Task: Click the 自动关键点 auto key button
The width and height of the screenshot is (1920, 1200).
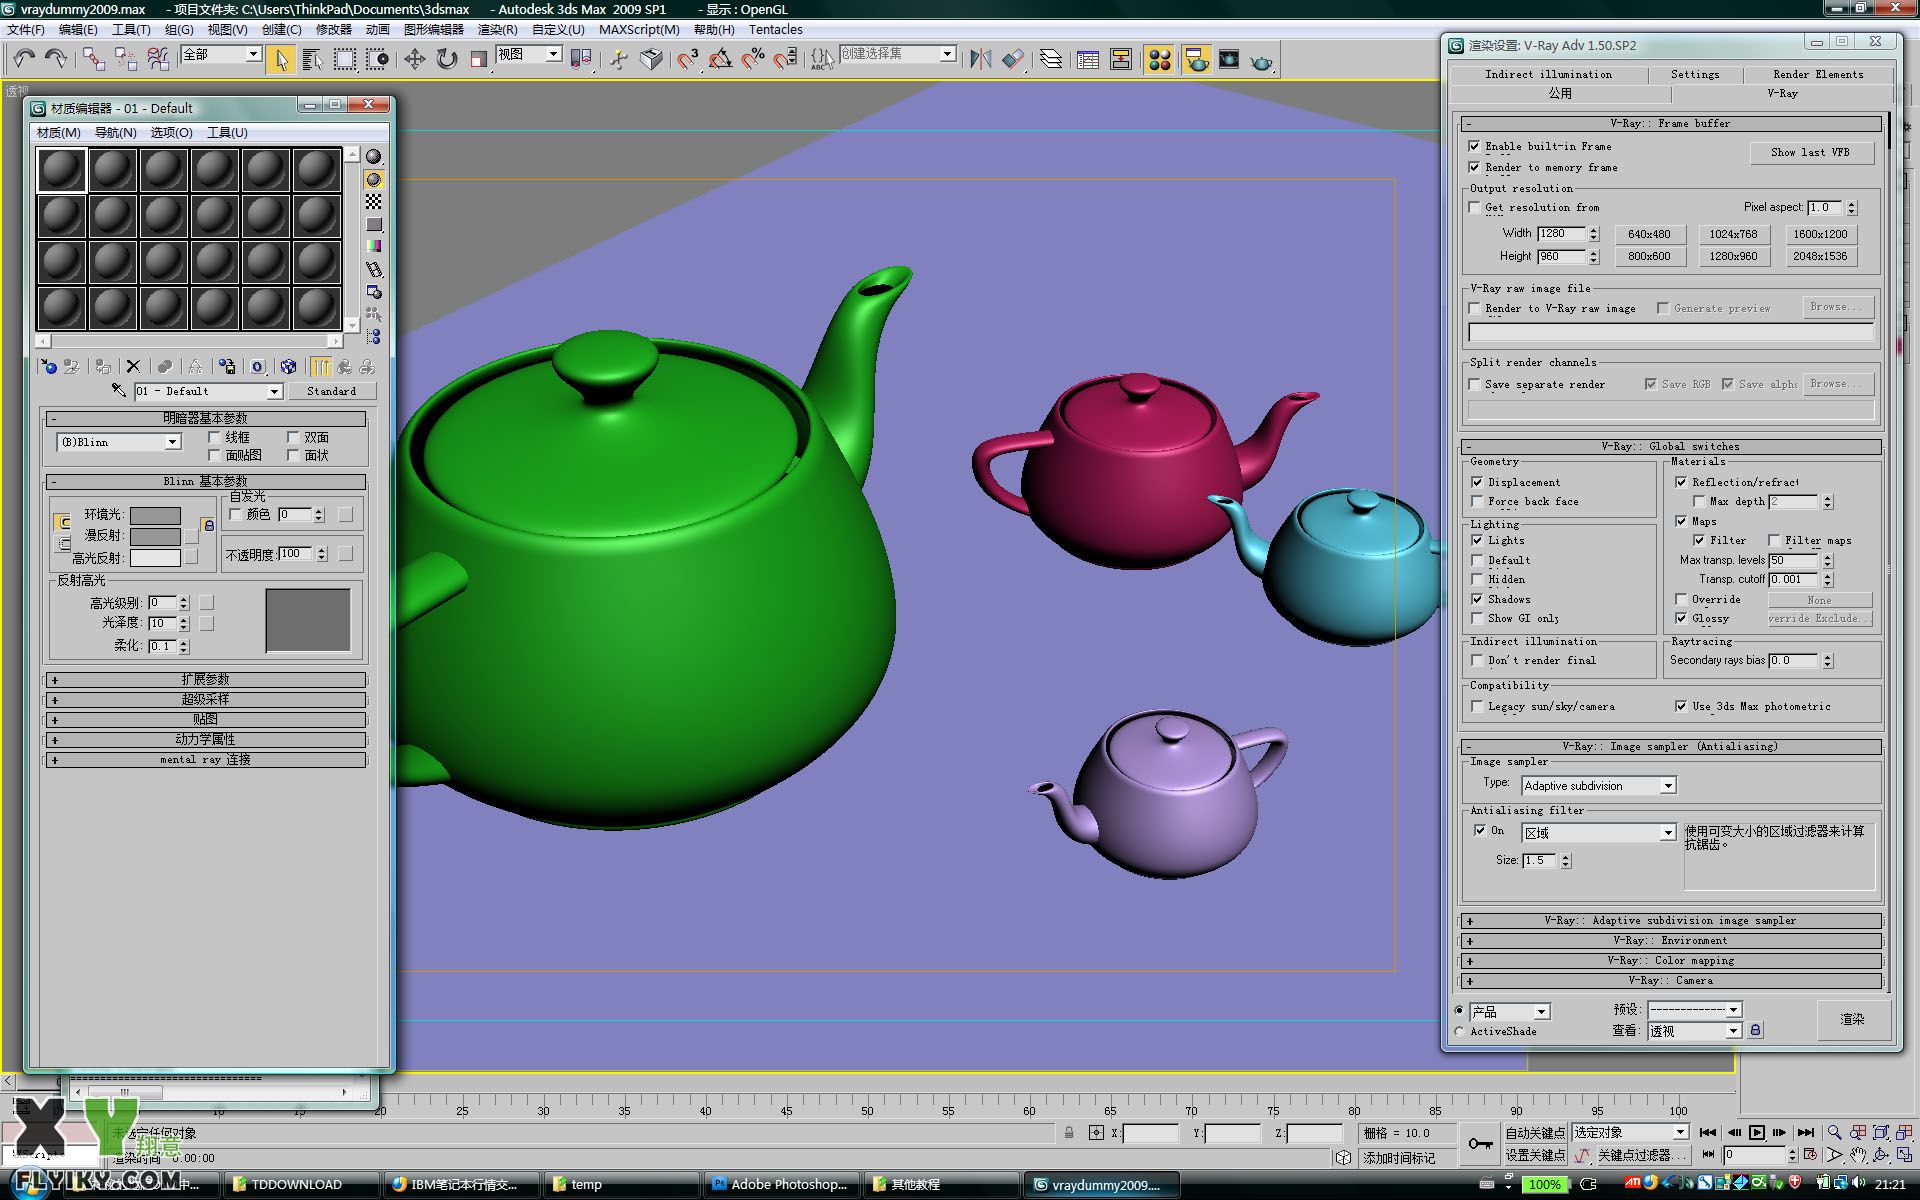Action: click(1535, 1133)
